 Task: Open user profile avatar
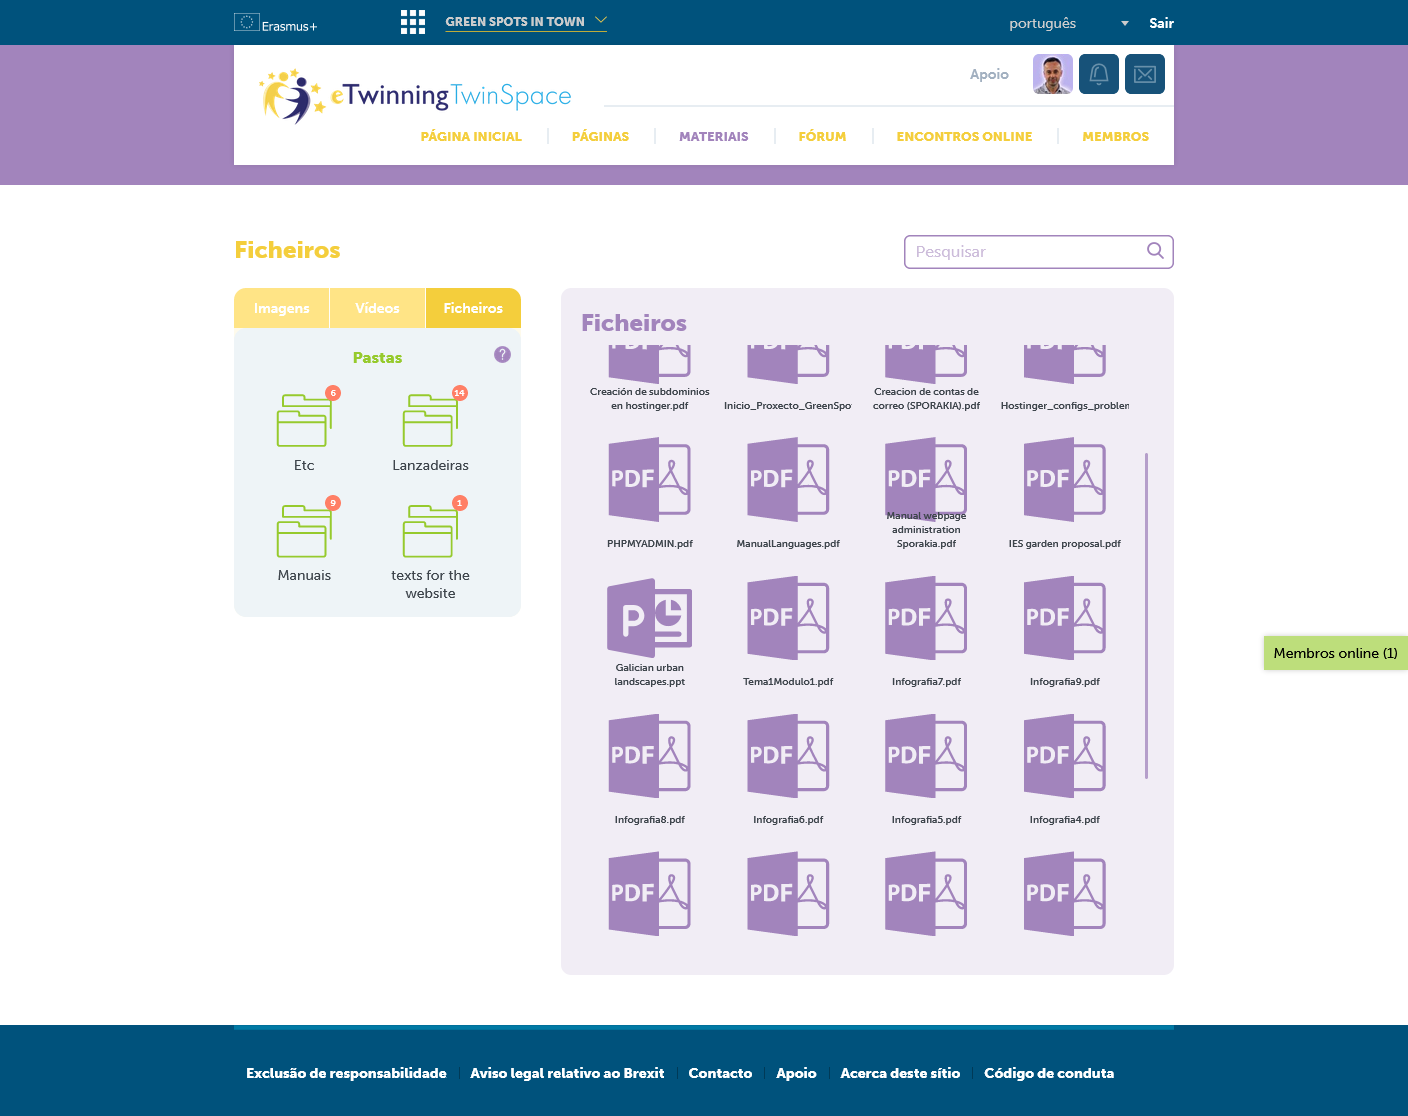pyautogui.click(x=1053, y=74)
